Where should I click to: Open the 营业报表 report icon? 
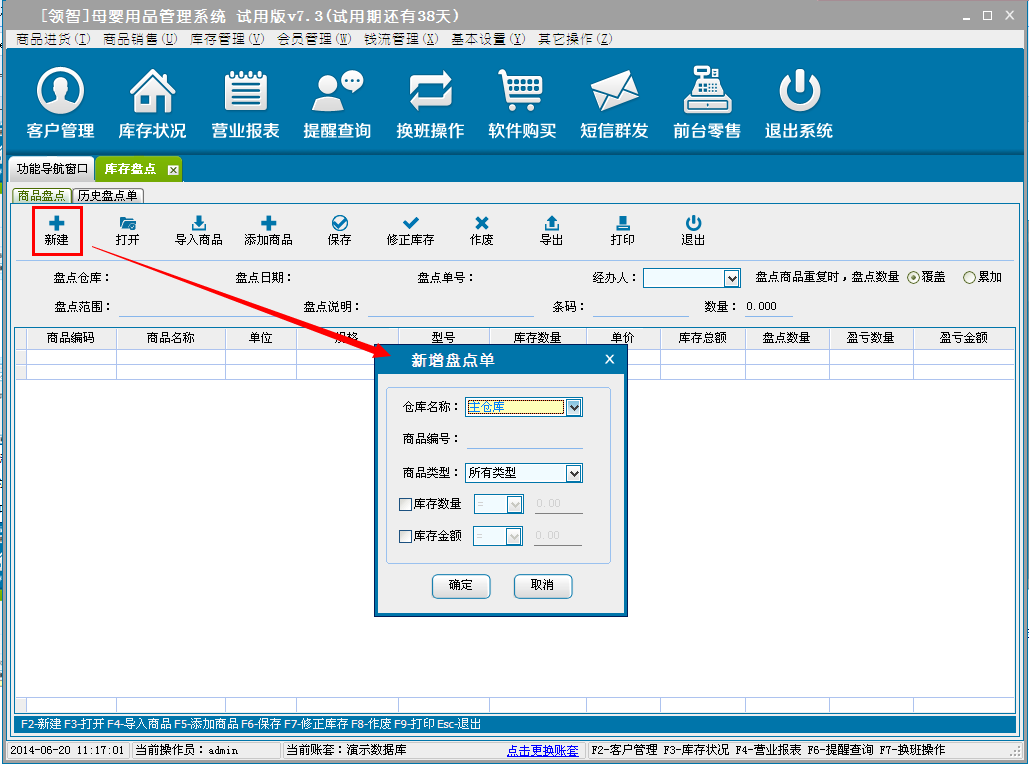tap(245, 92)
